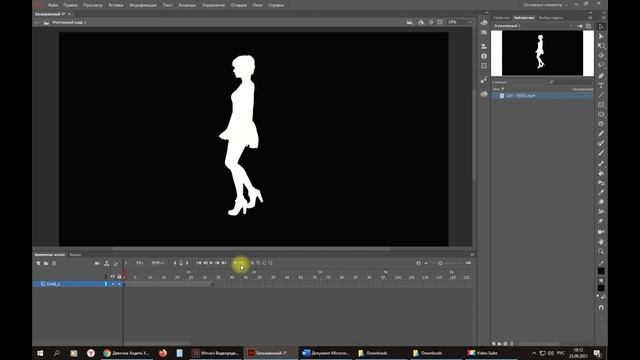
Task: Sort library by name column arrow
Action: click(502, 89)
